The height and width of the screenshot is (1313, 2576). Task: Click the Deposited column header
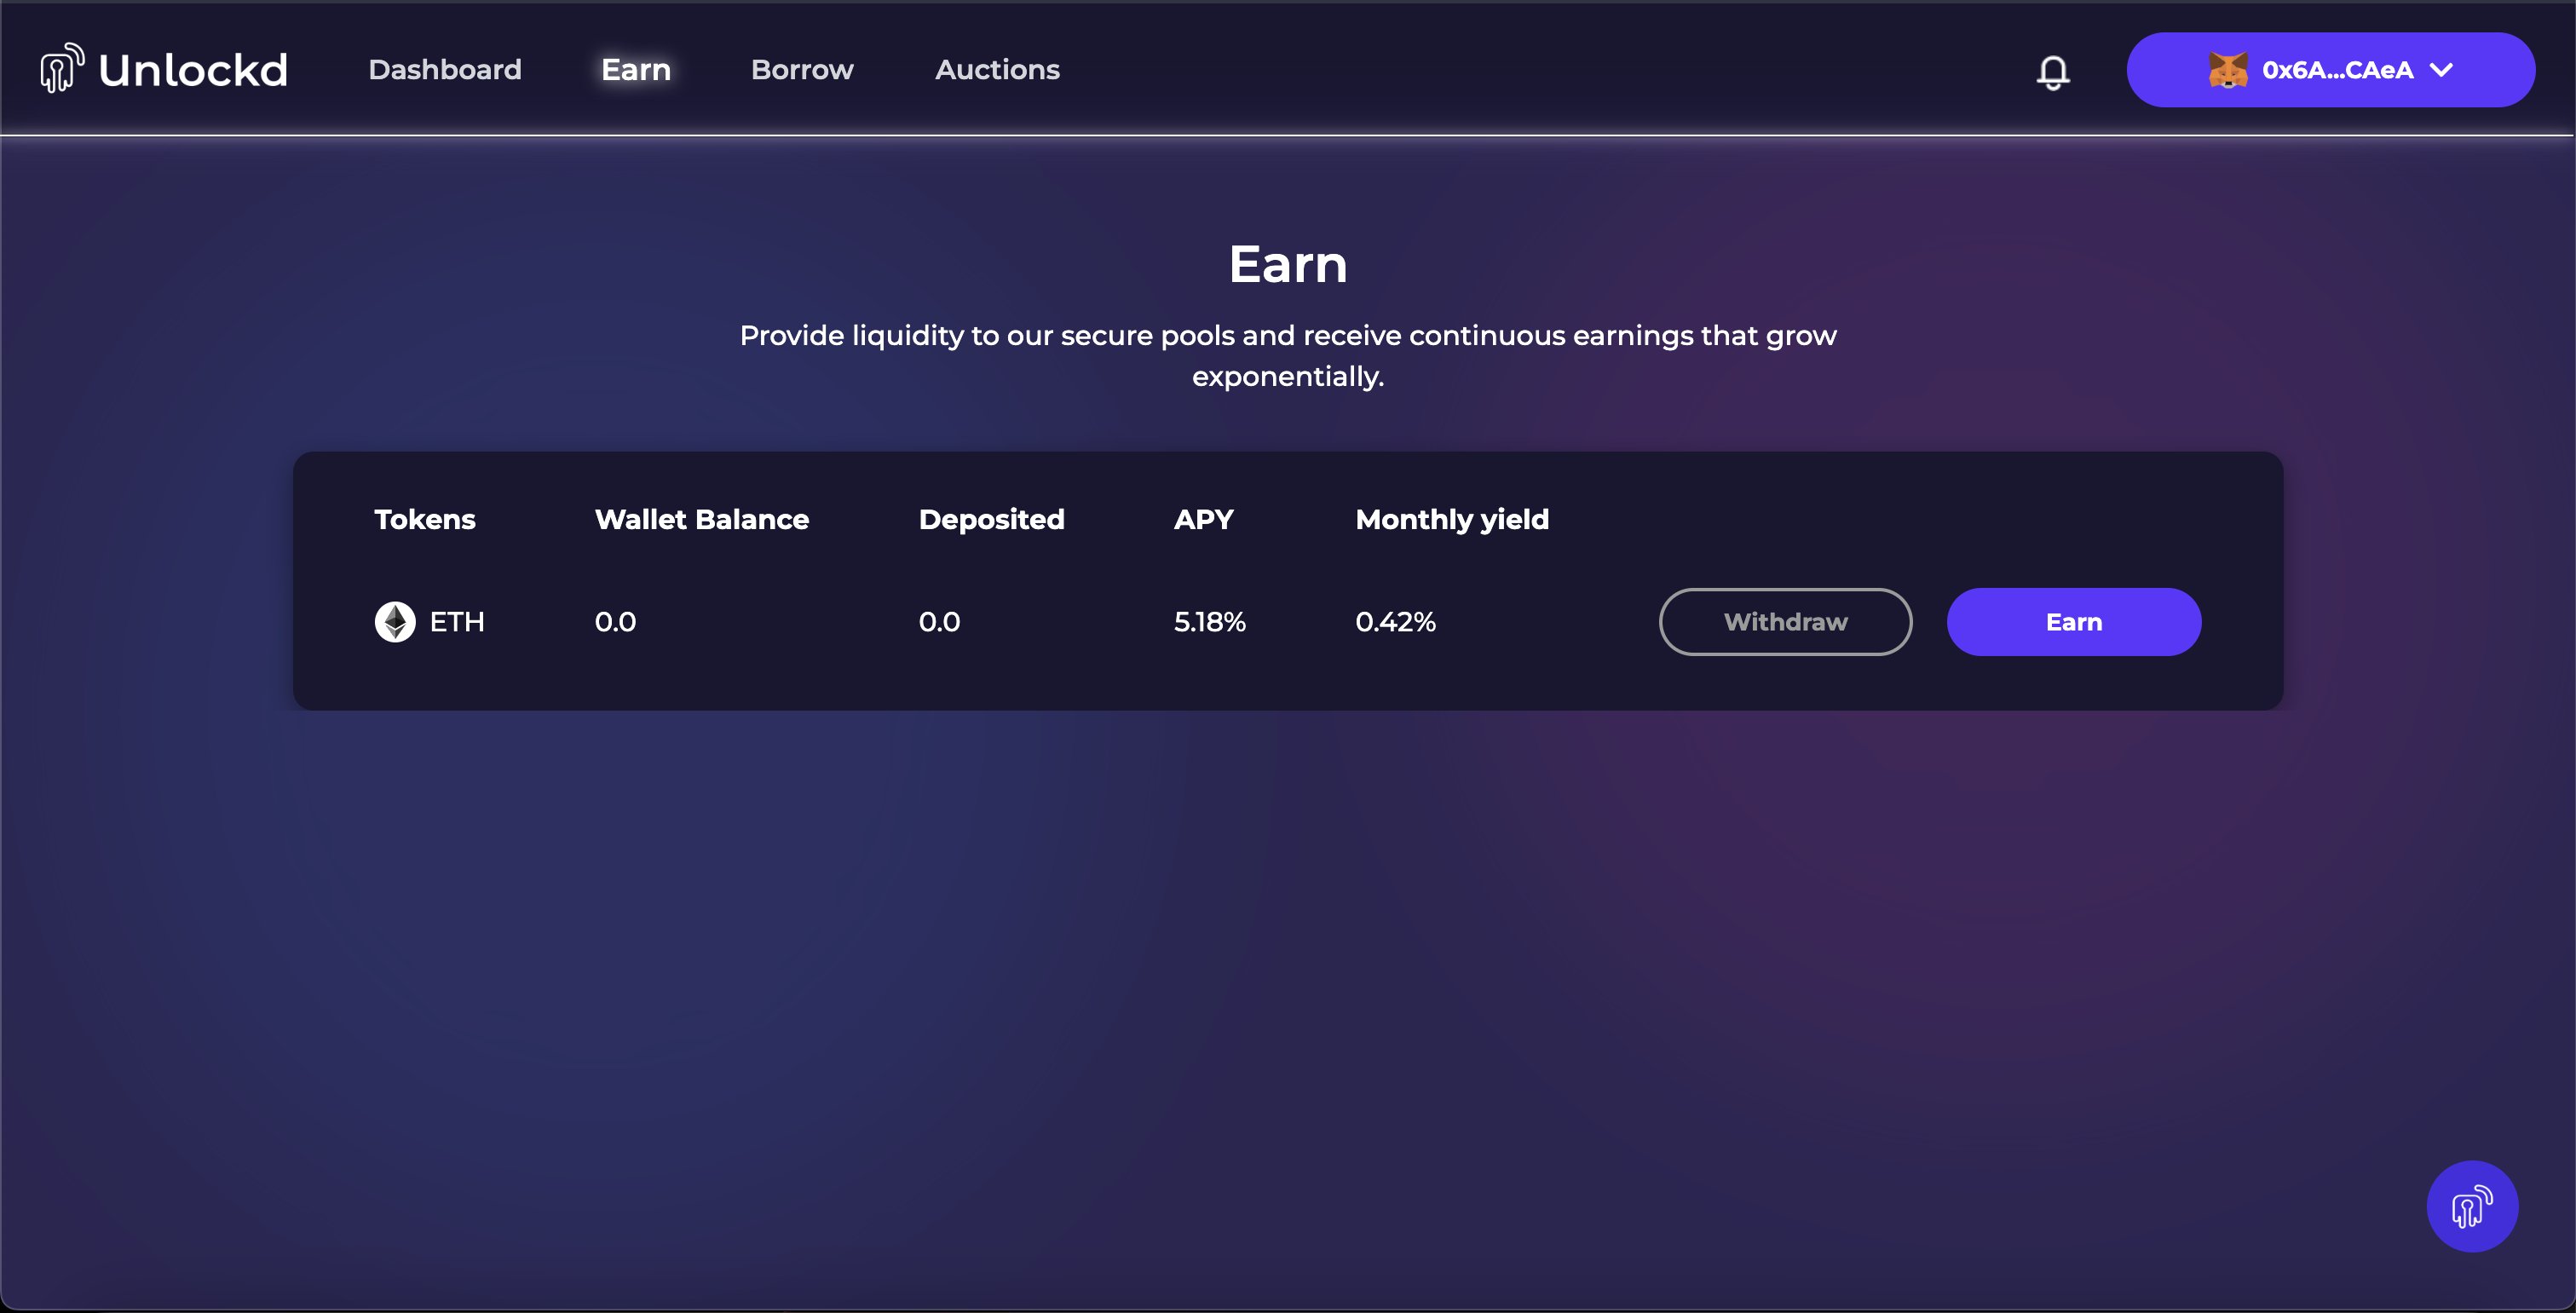coord(991,519)
